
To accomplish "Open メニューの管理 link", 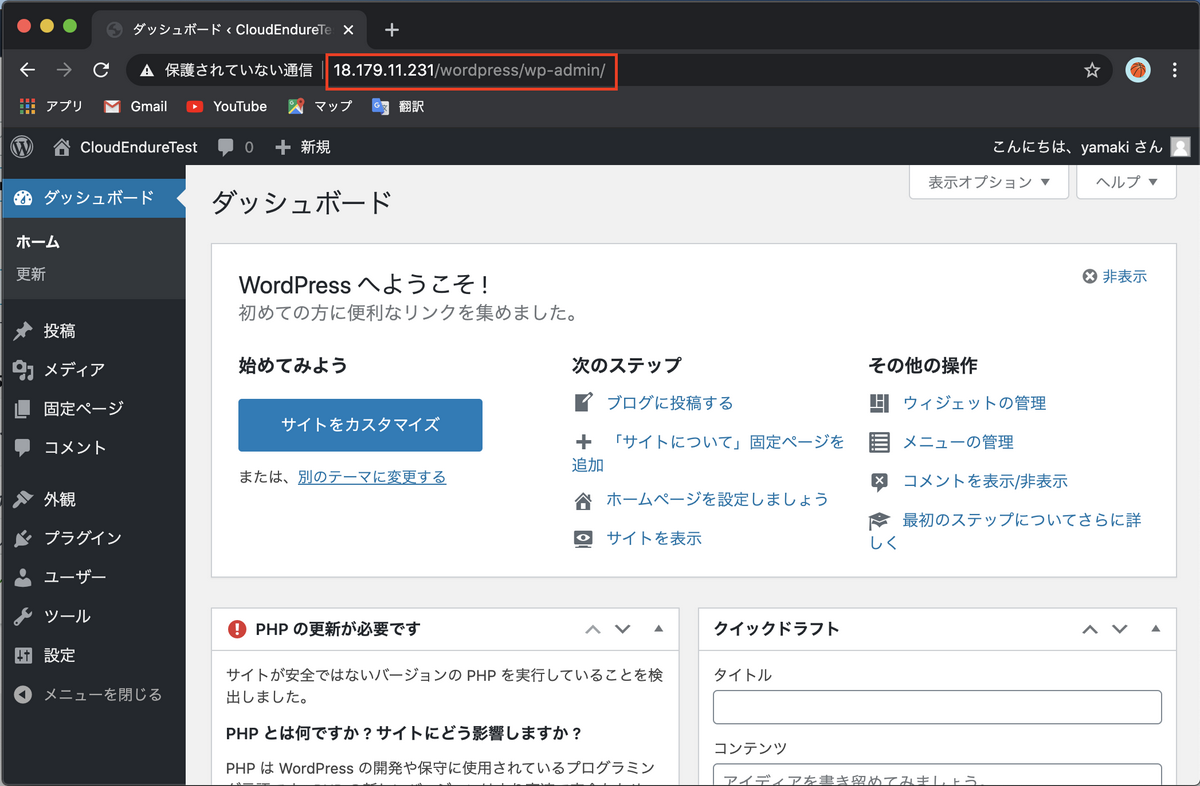I will coord(958,442).
